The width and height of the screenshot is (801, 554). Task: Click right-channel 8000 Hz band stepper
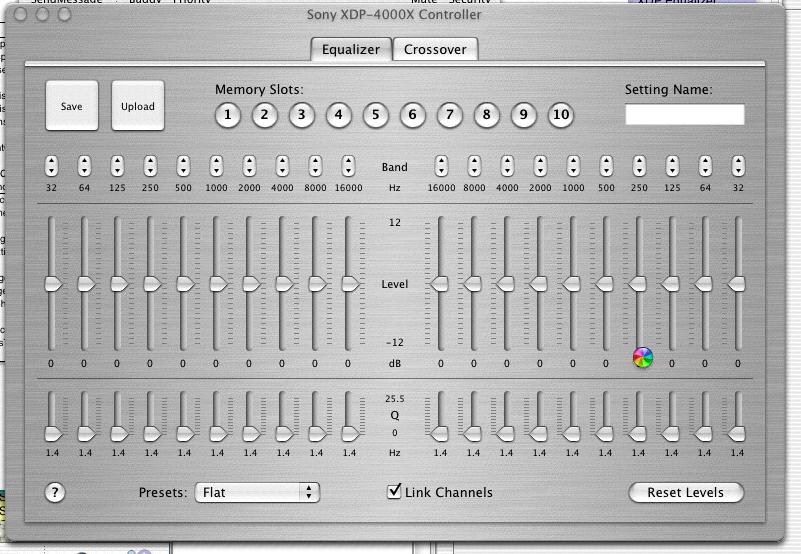point(475,166)
